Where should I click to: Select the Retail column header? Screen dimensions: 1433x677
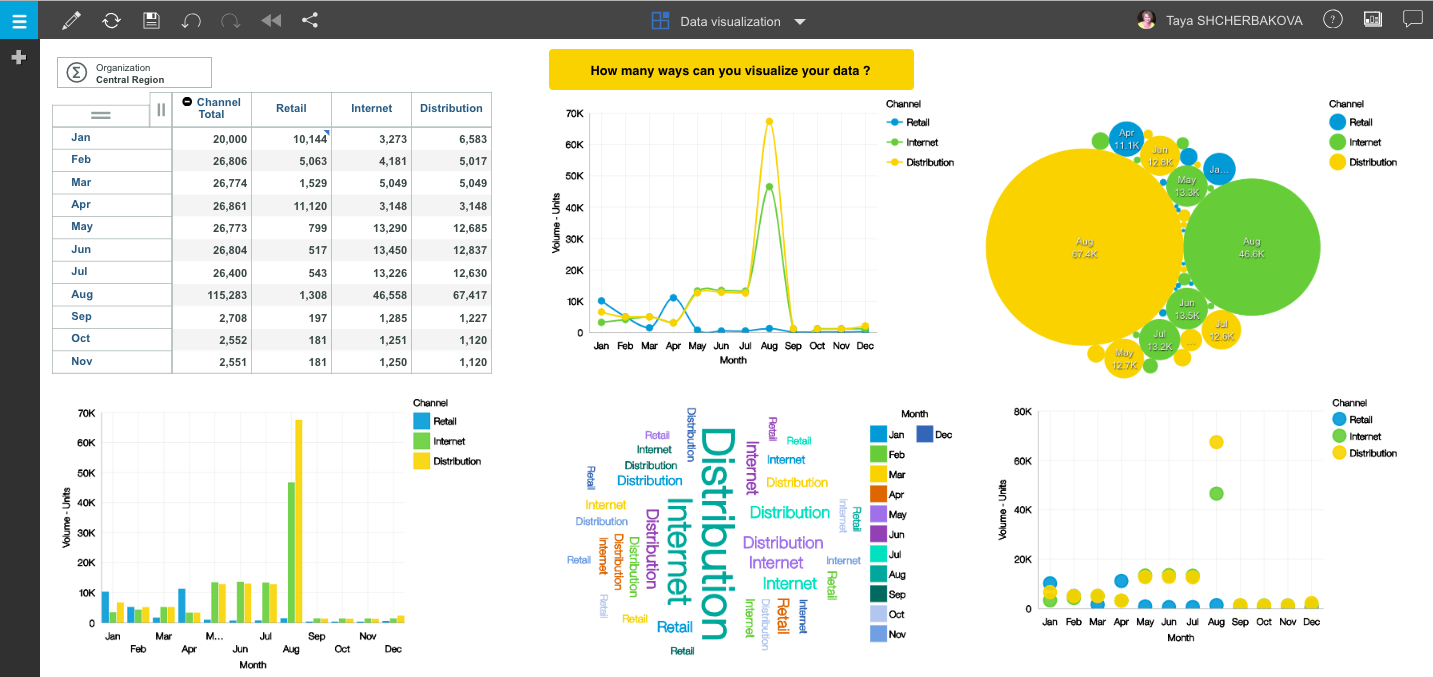(x=291, y=108)
